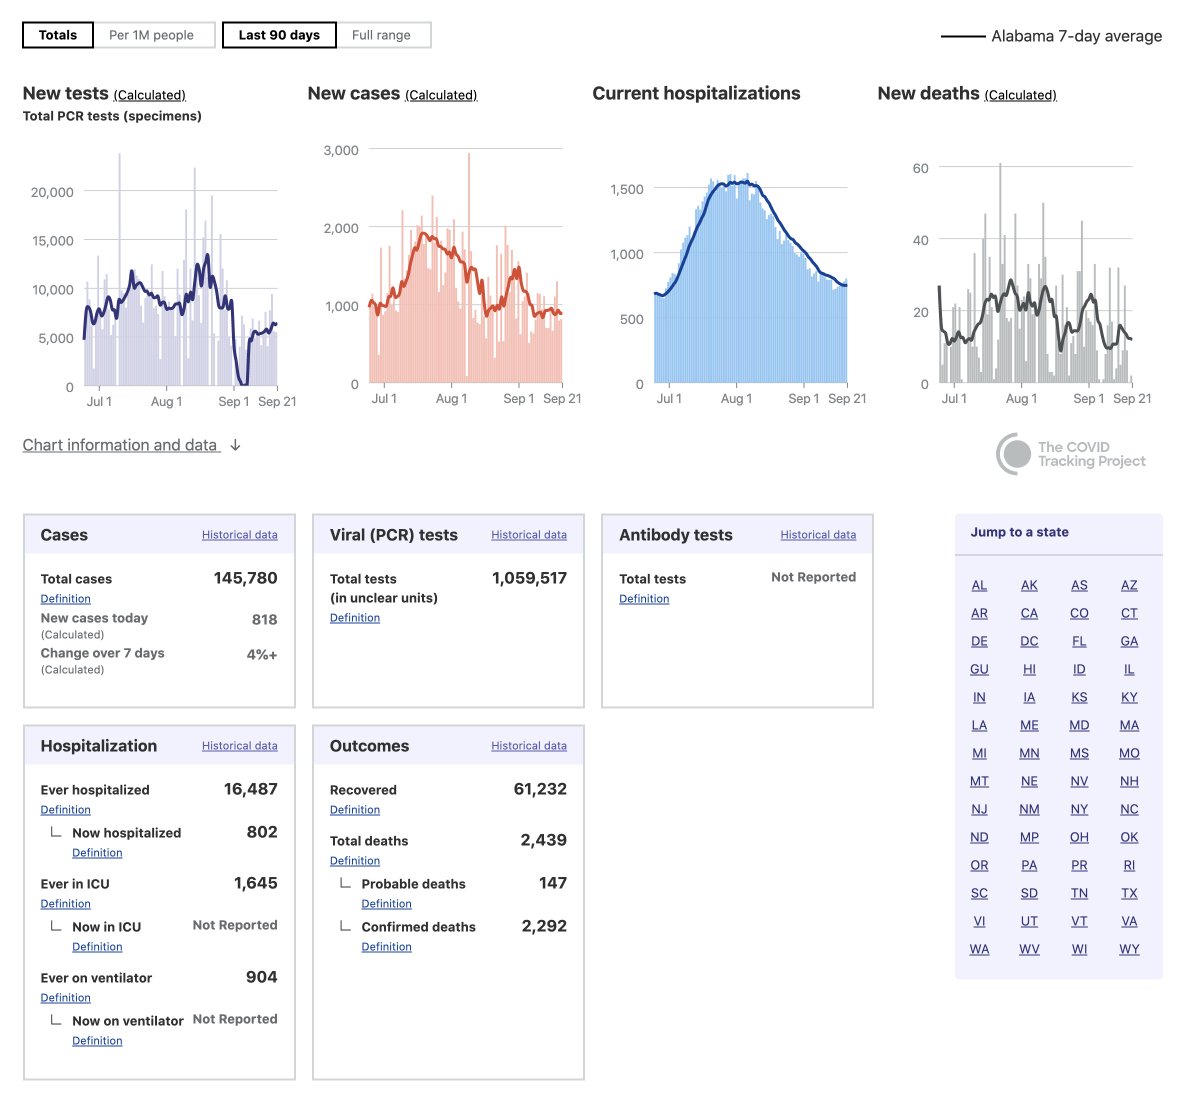1200x1101 pixels.
Task: Click the Alabama 7-day average legend
Action: [x=1051, y=36]
